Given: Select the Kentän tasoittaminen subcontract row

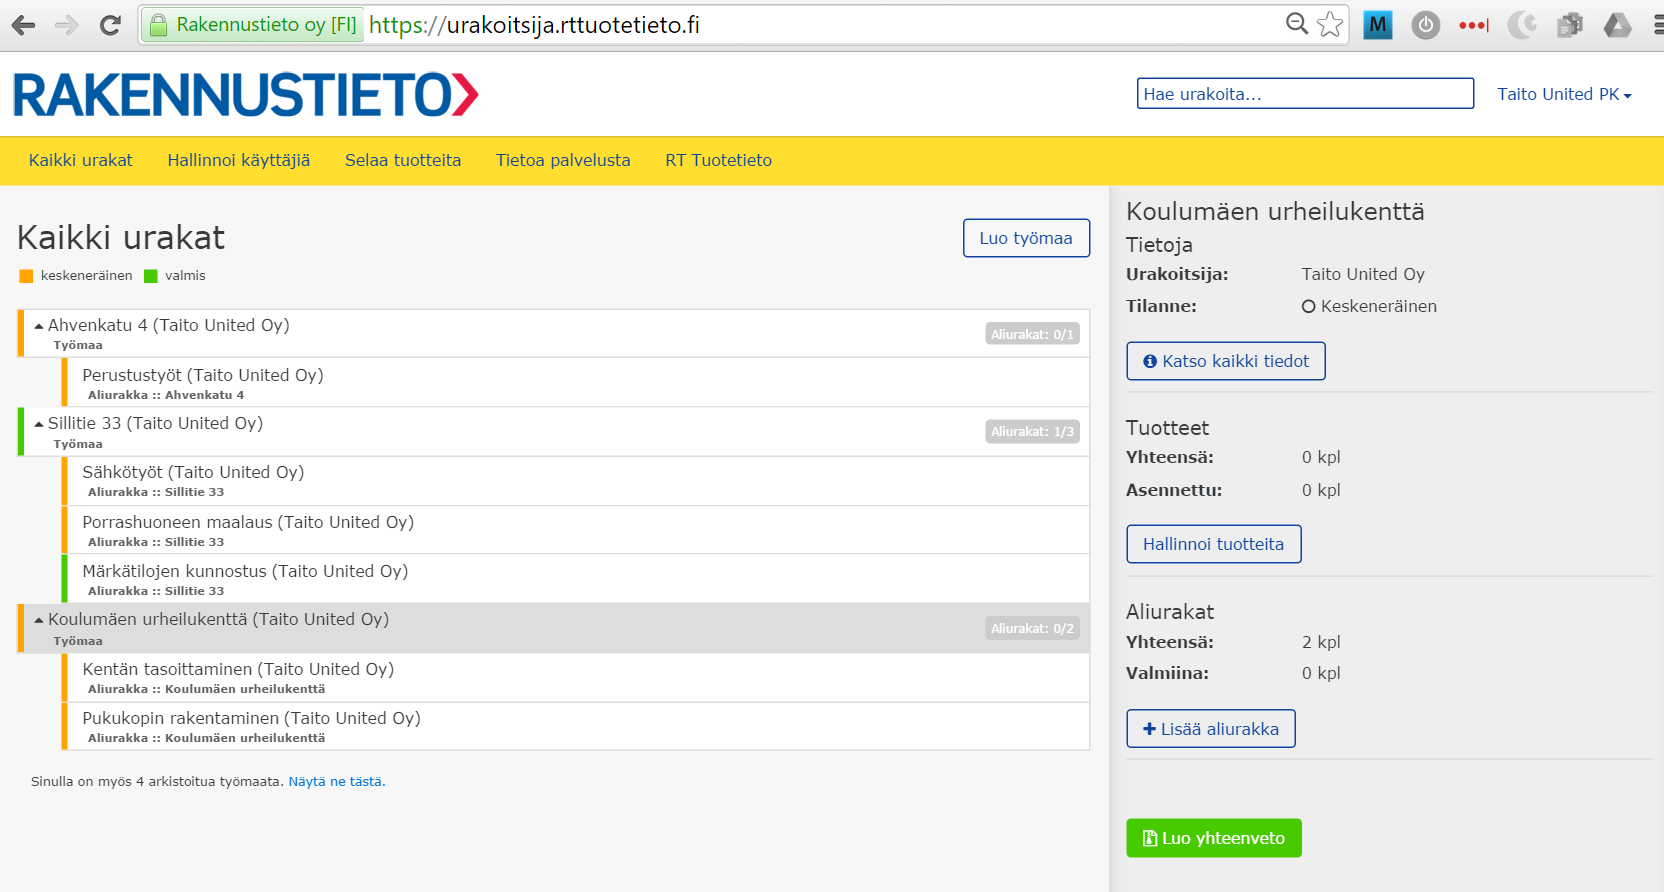Looking at the screenshot, I should 576,677.
